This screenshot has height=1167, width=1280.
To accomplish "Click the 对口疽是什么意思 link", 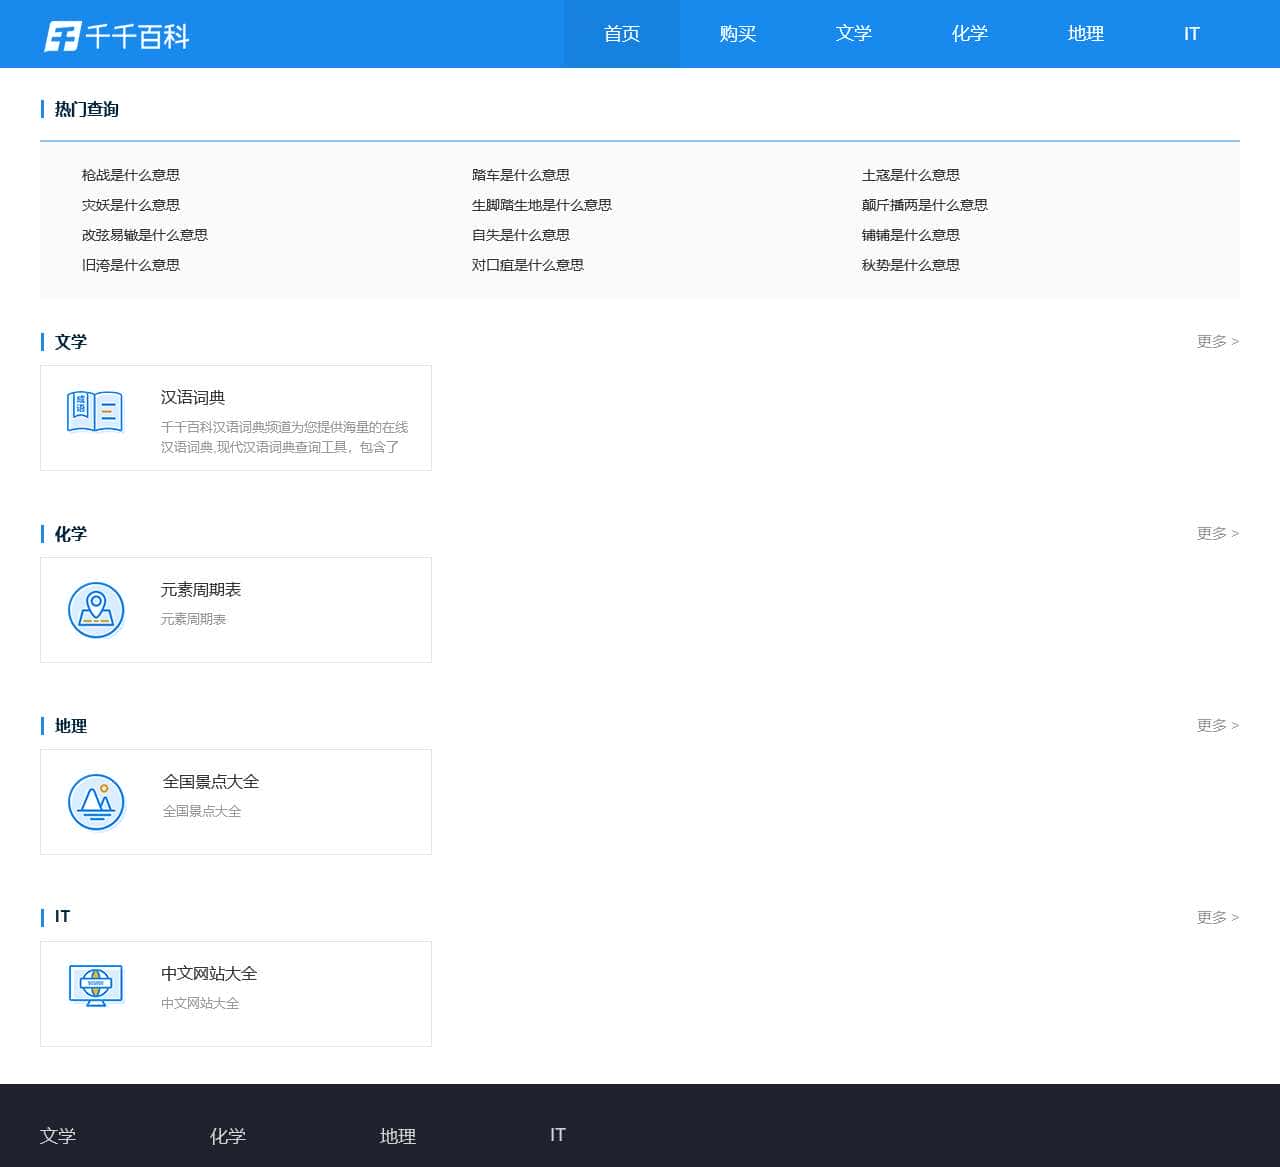I will 527,265.
